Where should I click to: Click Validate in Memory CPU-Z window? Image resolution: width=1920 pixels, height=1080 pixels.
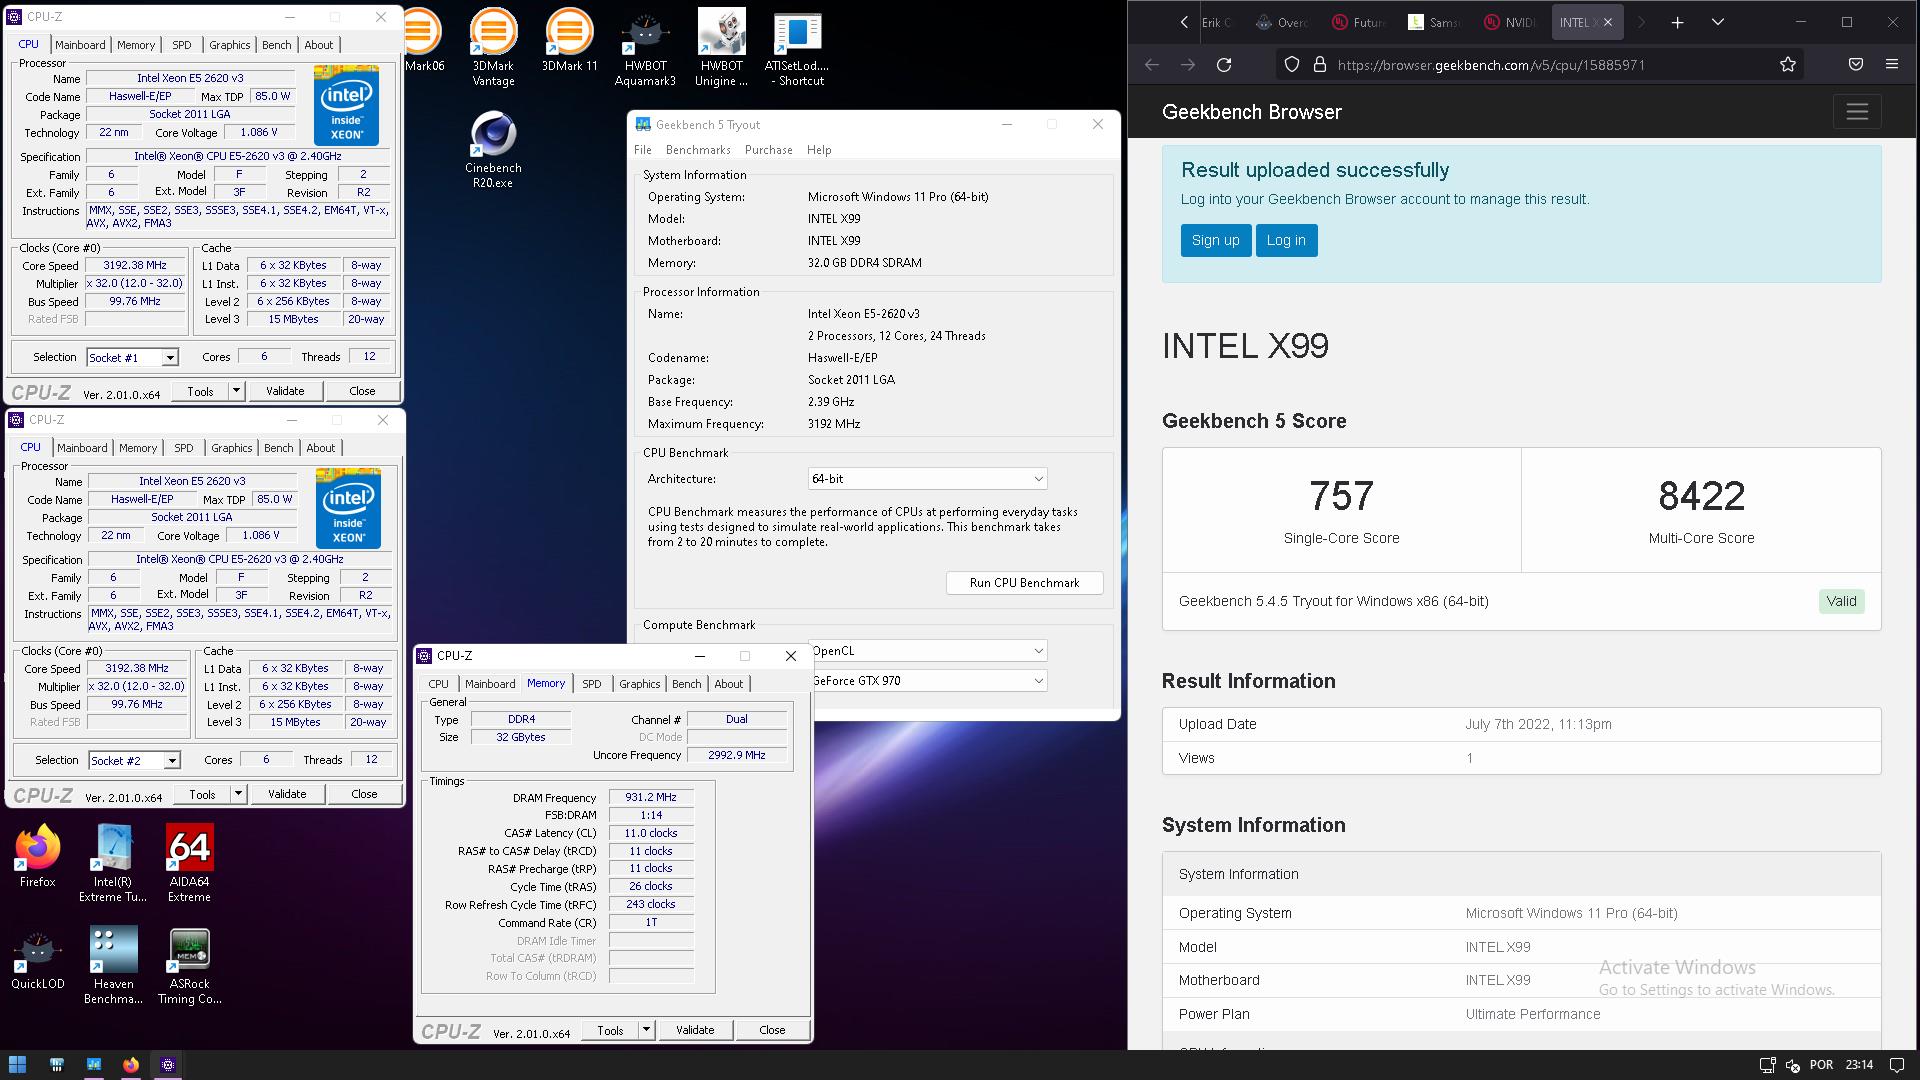click(x=695, y=1030)
